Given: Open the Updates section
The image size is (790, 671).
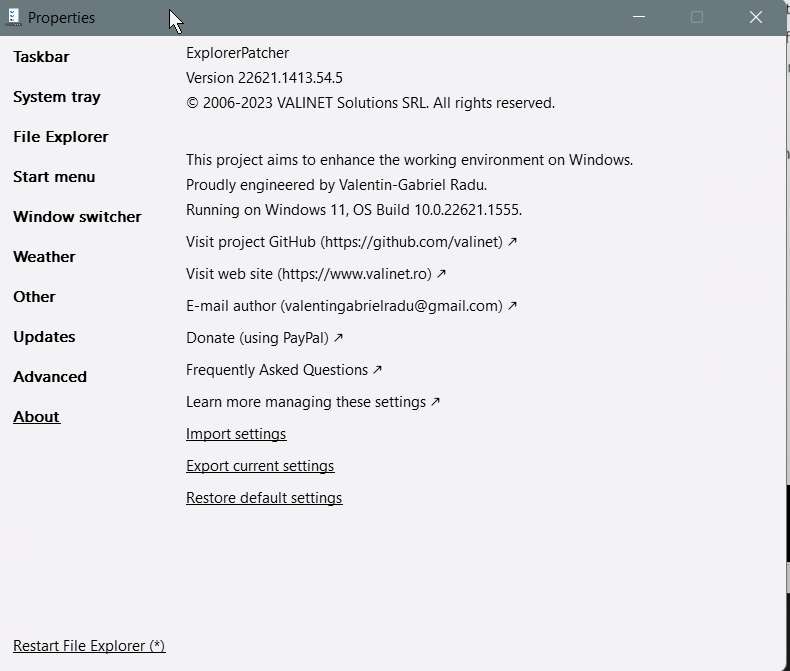Looking at the screenshot, I should pos(44,337).
